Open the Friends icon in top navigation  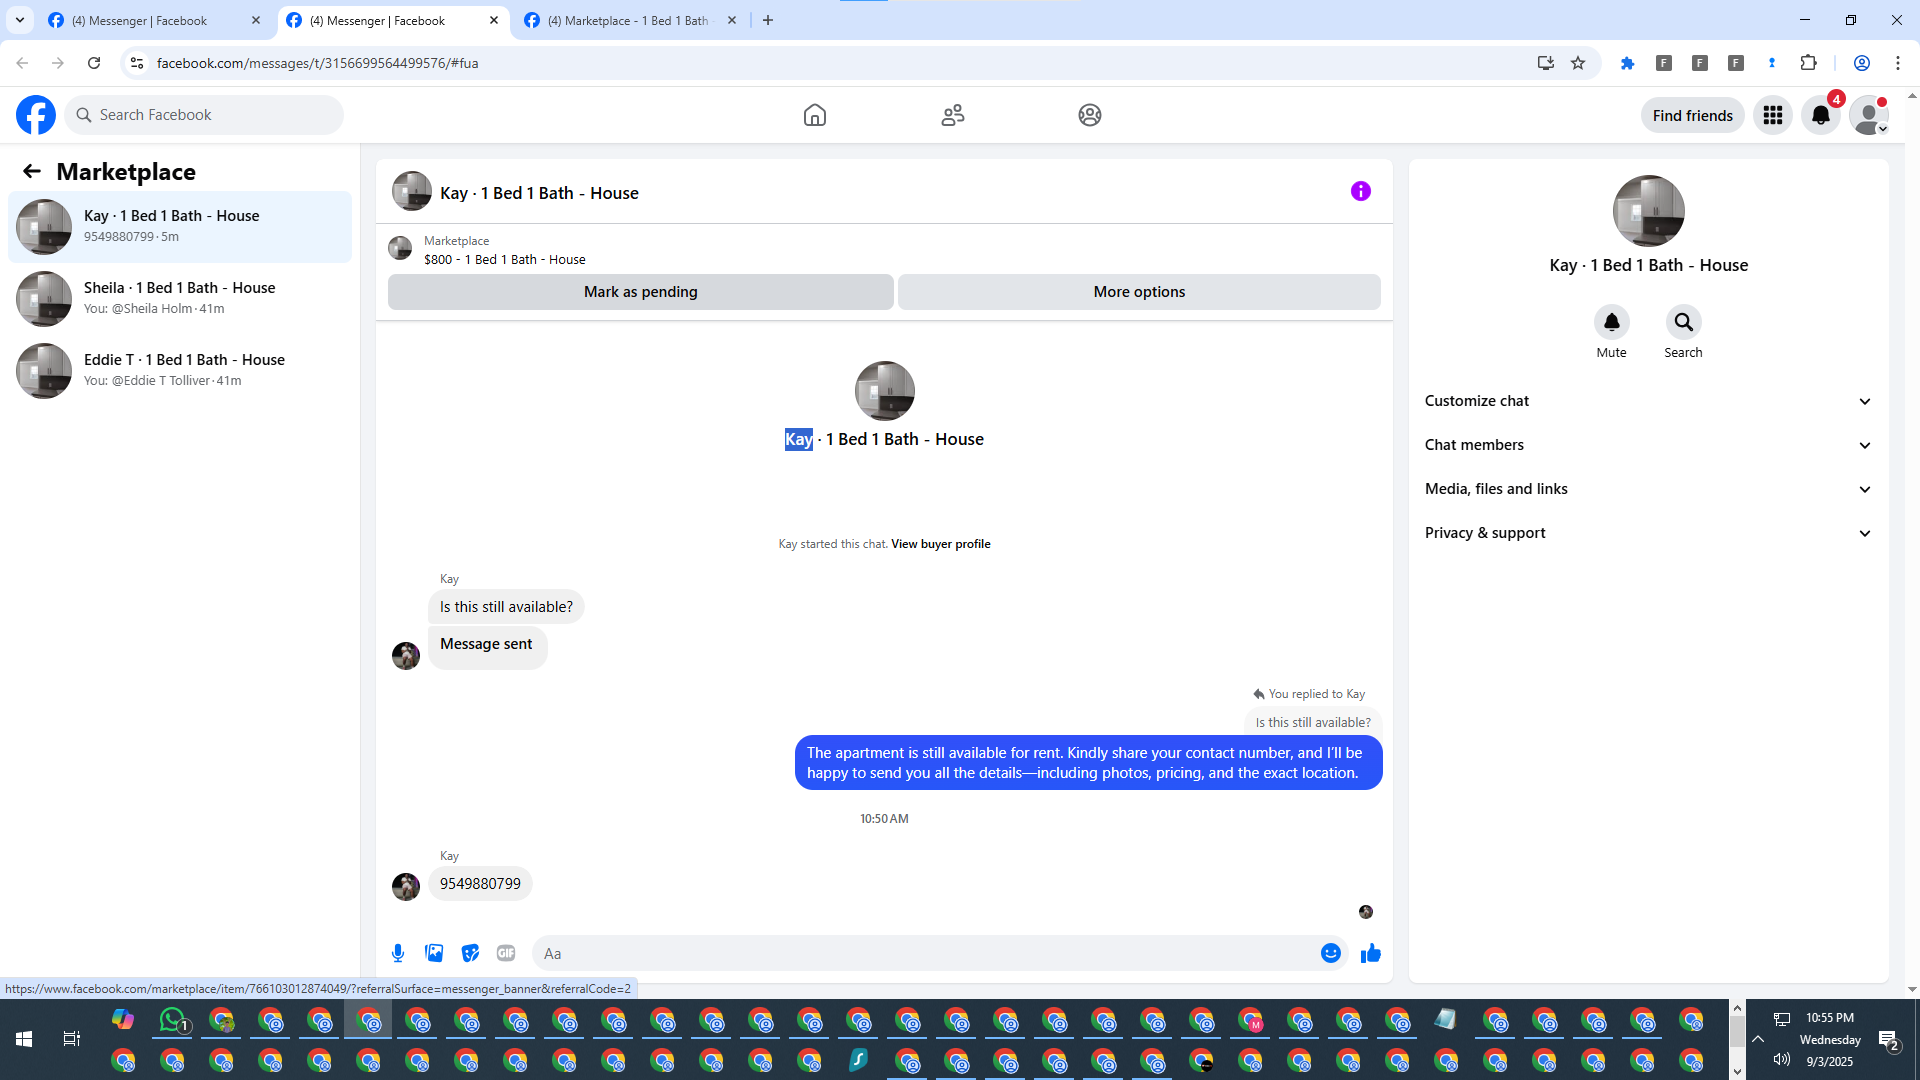point(953,115)
